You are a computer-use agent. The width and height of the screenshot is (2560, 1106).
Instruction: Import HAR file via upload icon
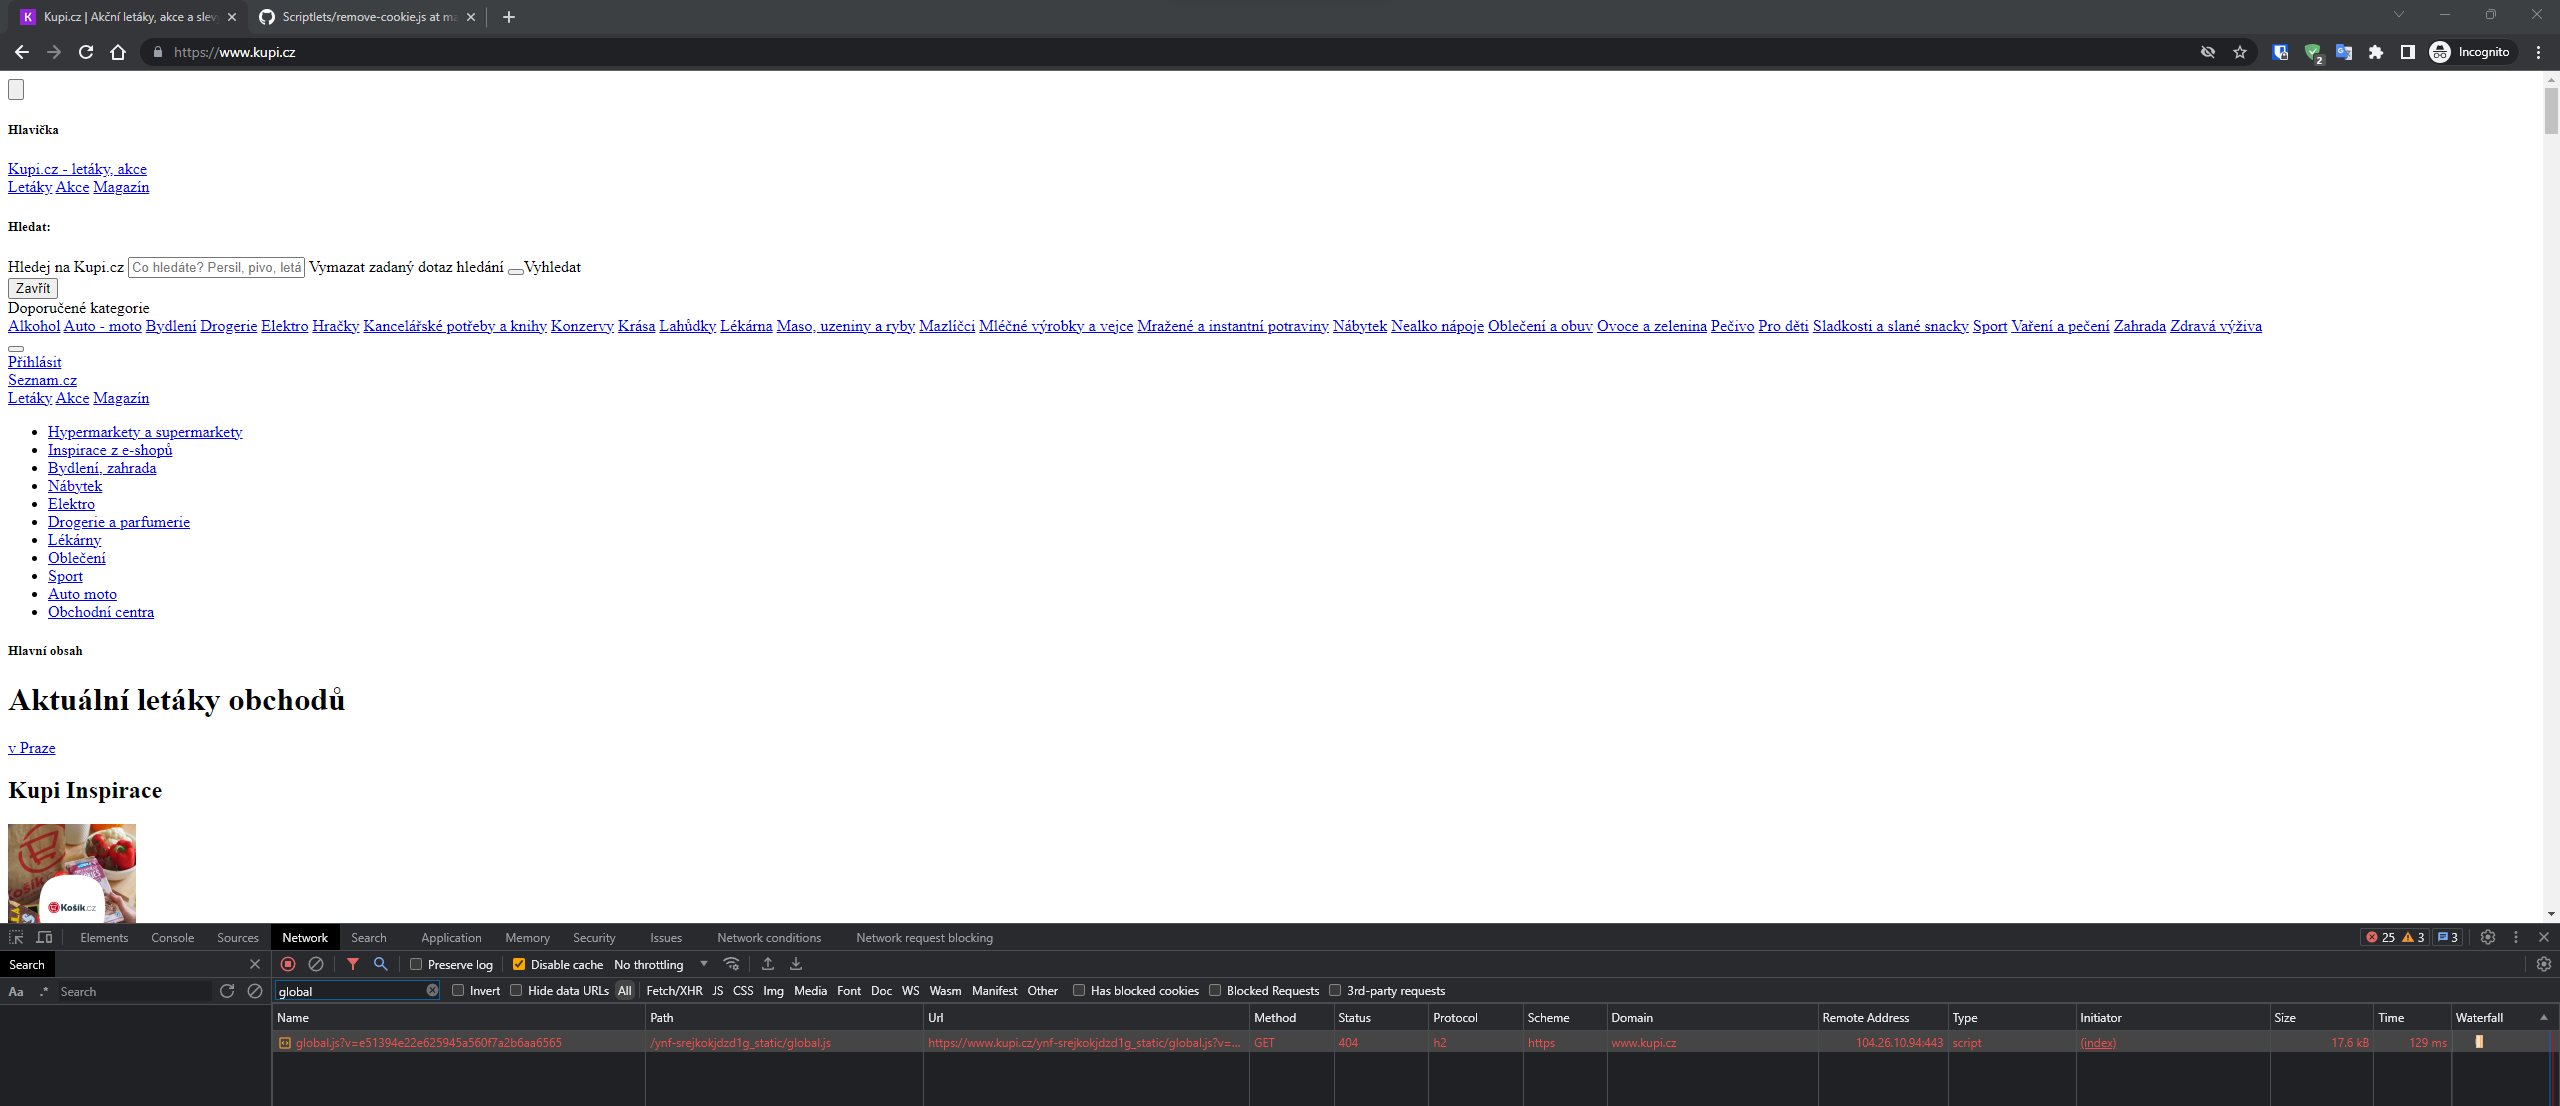coord(767,964)
